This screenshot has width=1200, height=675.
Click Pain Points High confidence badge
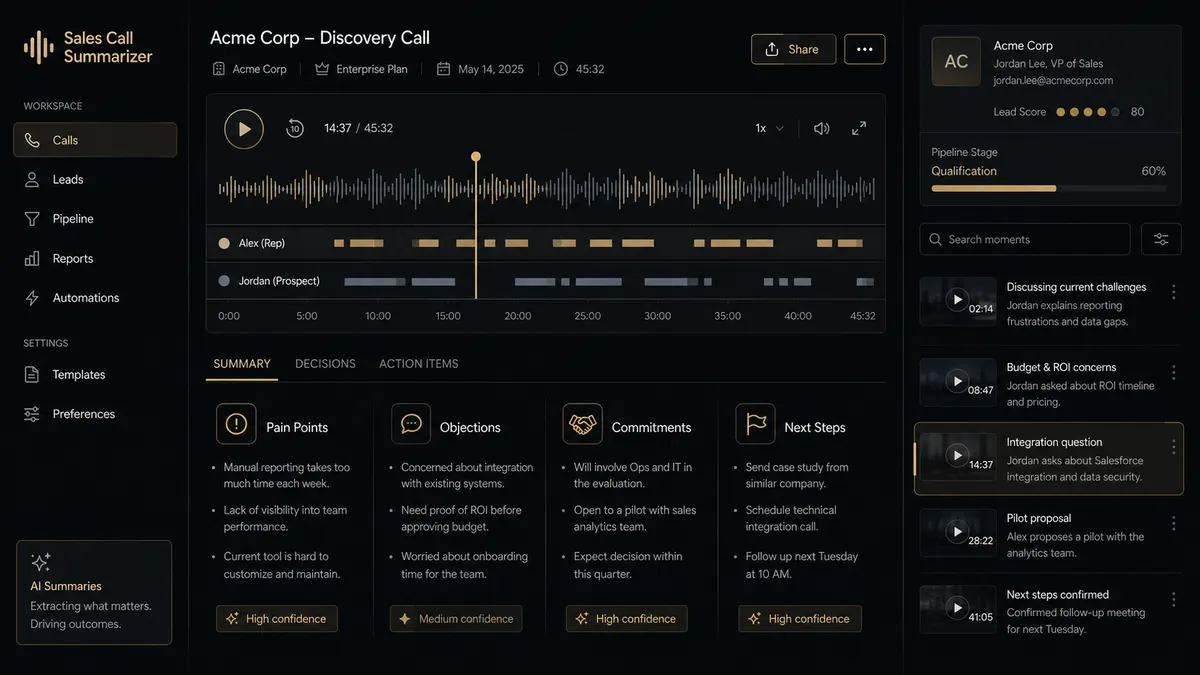[x=277, y=619]
